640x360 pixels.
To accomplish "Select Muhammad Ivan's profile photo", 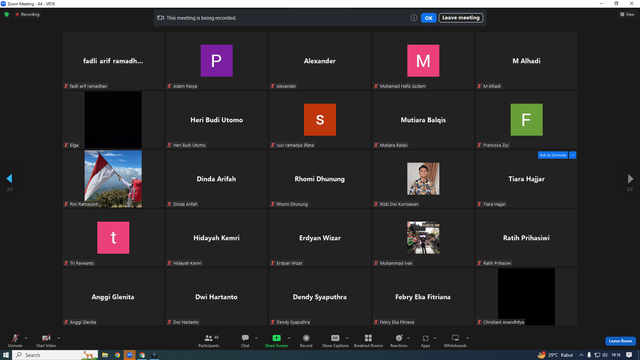I will 423,238.
